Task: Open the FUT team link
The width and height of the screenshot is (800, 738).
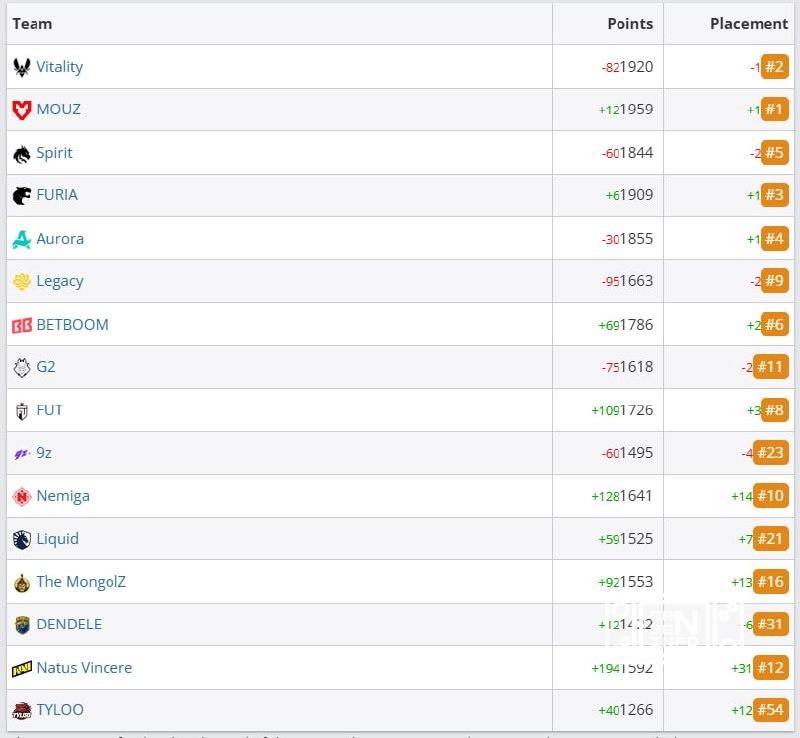Action: click(x=49, y=410)
